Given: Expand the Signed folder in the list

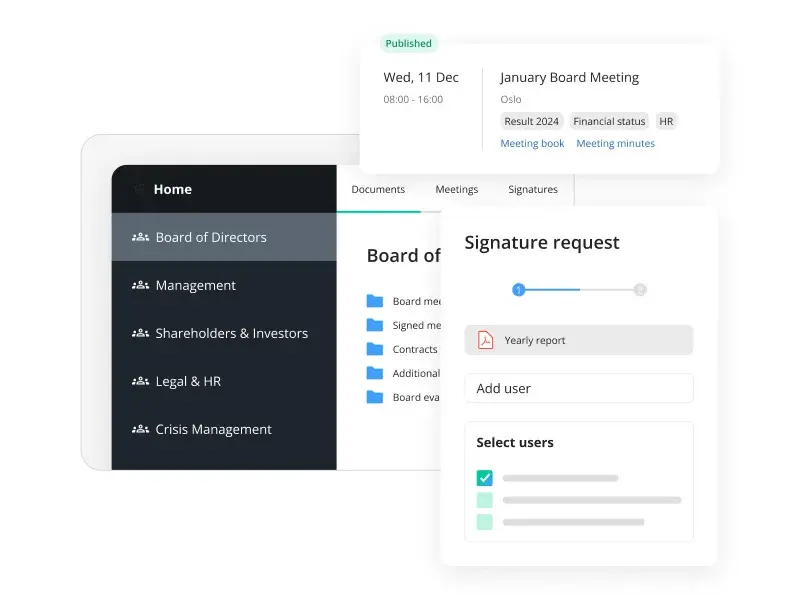Looking at the screenshot, I should pos(375,325).
